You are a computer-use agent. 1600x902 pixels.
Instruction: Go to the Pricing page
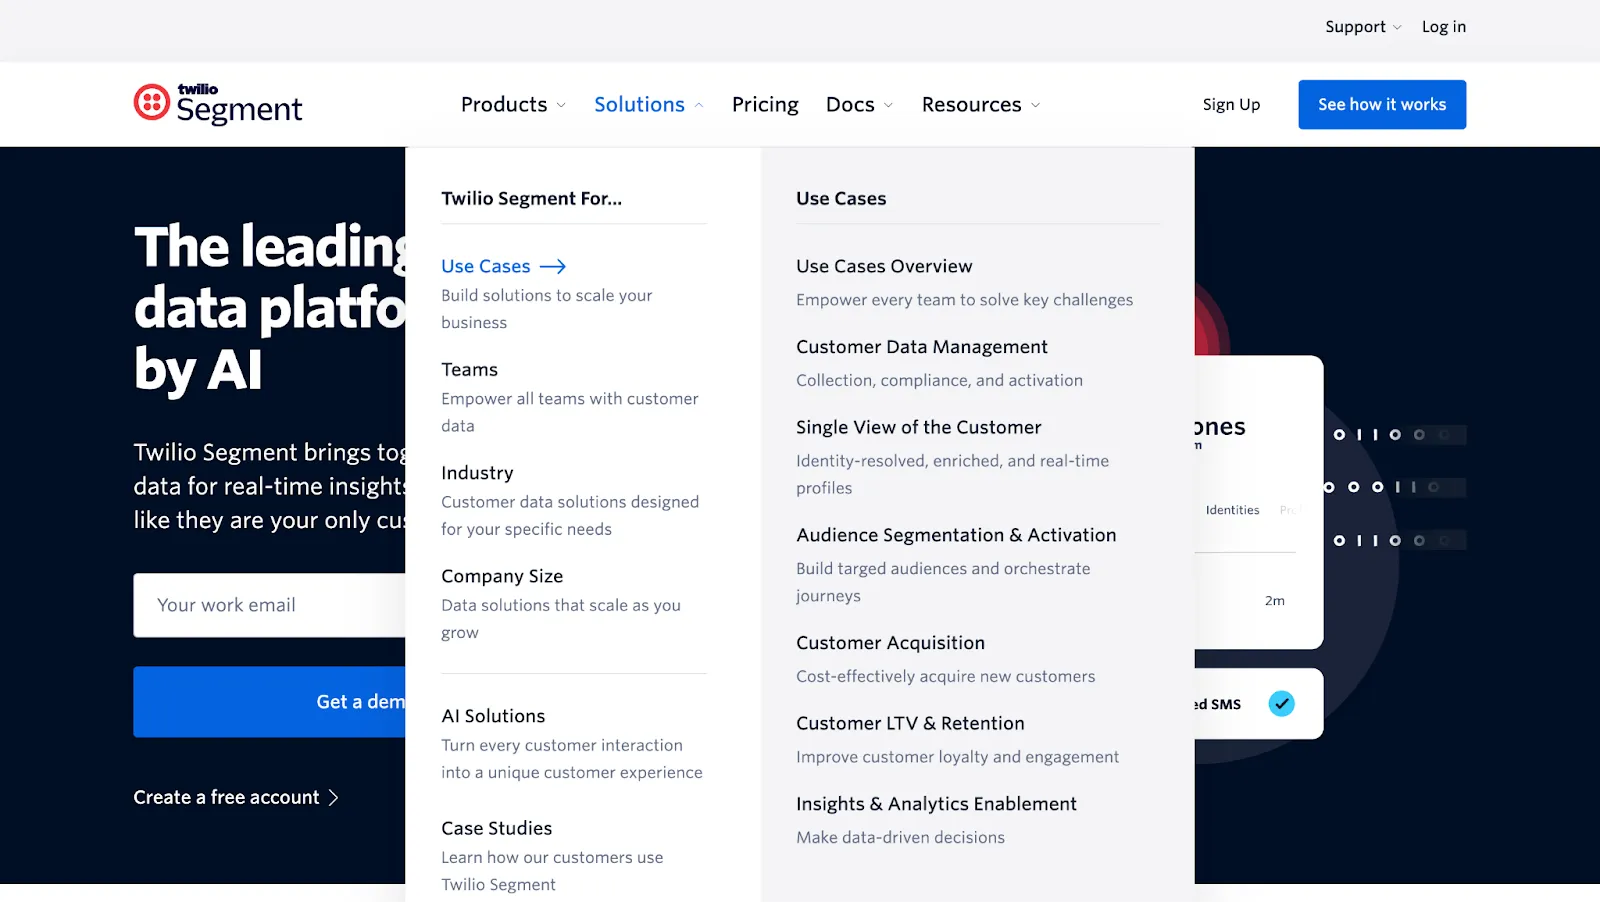pyautogui.click(x=765, y=104)
